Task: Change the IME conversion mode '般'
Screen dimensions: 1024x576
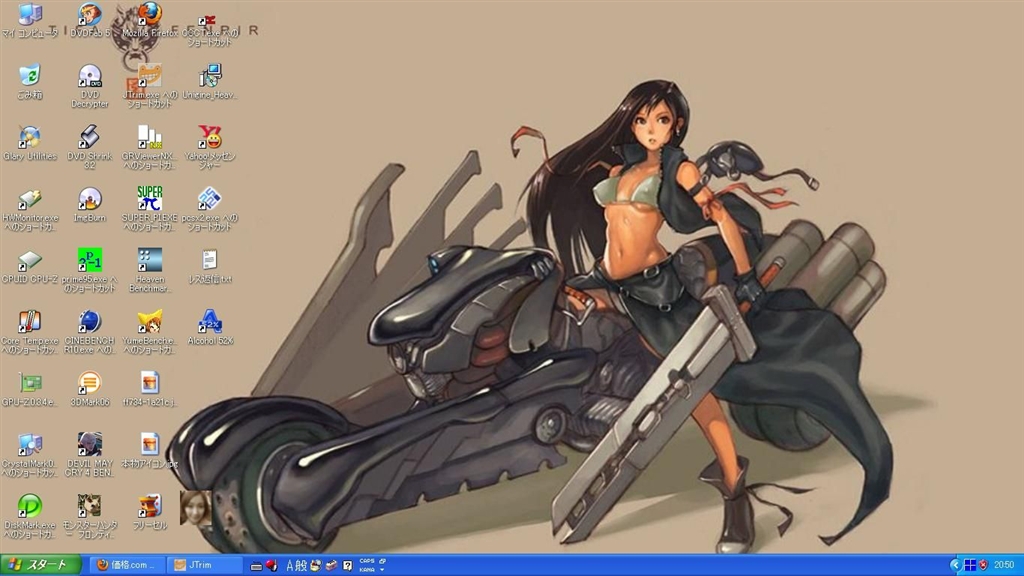Action: [301, 566]
